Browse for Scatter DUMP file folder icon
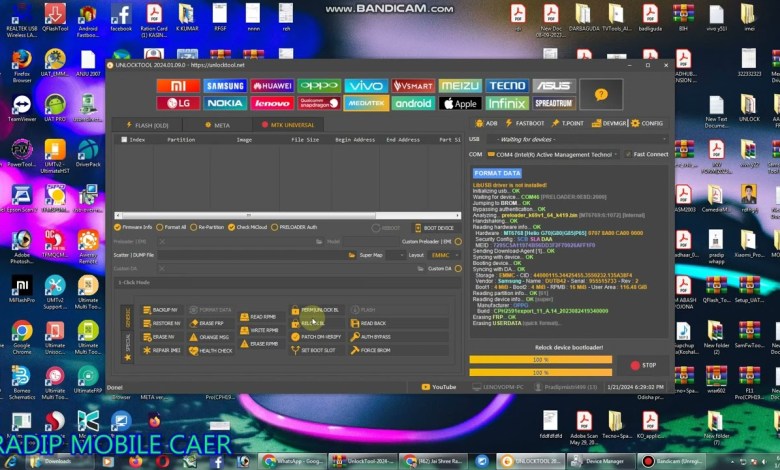780x470 pixels. point(352,255)
